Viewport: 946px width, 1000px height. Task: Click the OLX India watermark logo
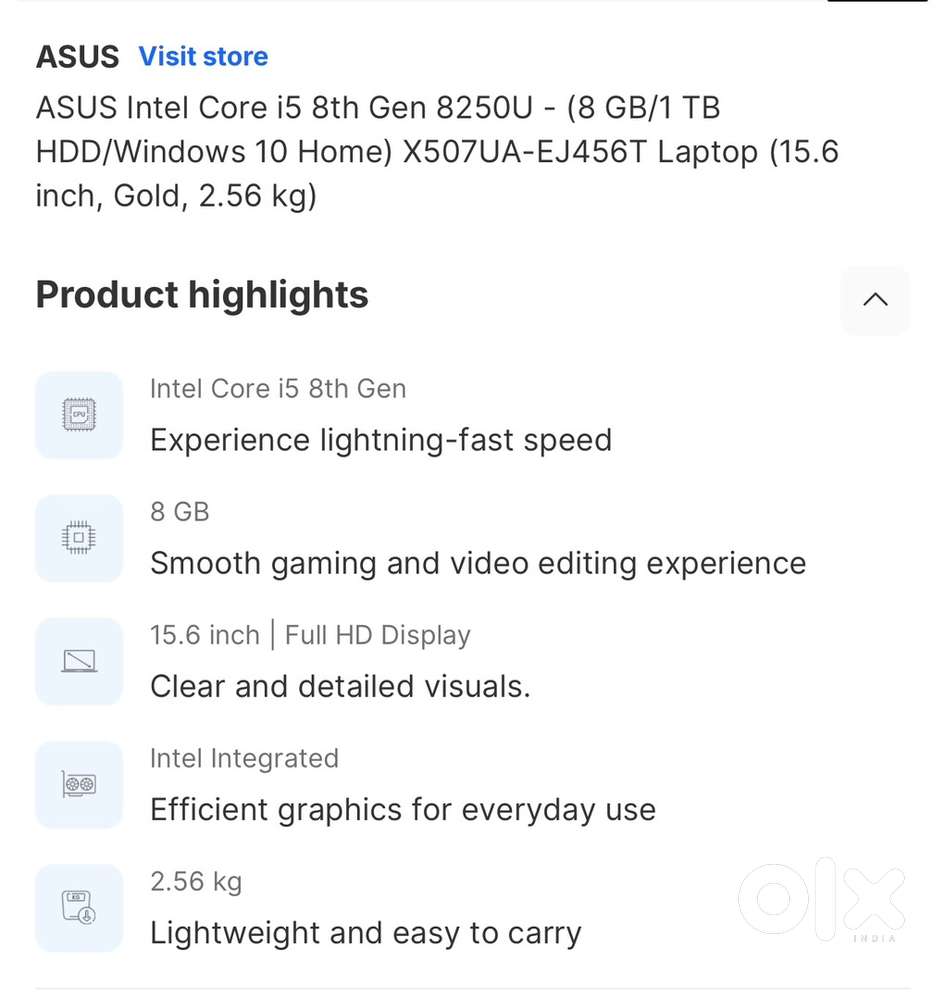(x=822, y=899)
